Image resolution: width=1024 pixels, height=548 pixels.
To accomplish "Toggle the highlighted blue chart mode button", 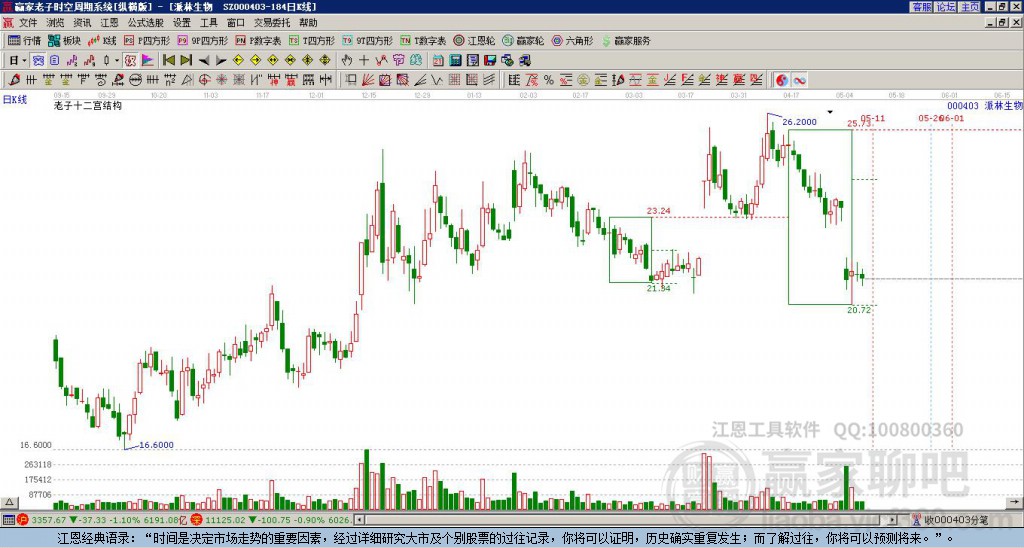I will pyautogui.click(x=39, y=61).
